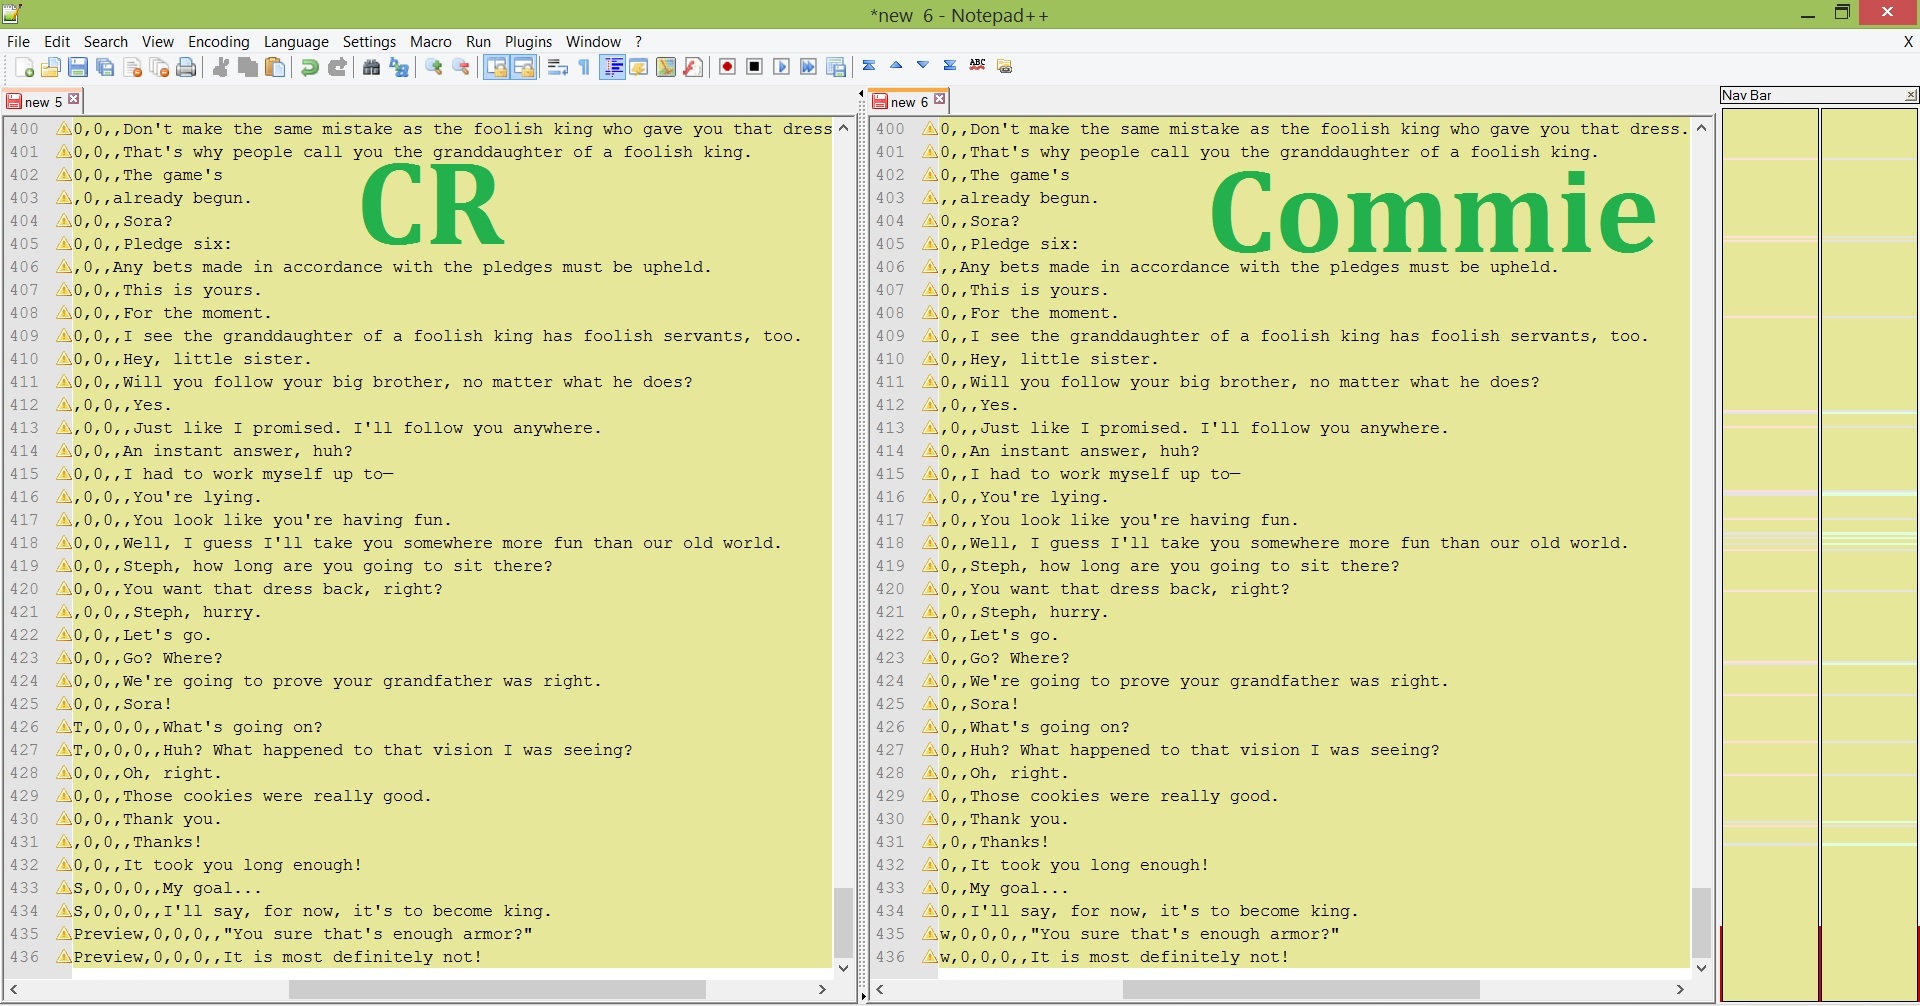Image resolution: width=1920 pixels, height=1006 pixels.
Task: Go to the previous compare difference
Action: (x=896, y=66)
